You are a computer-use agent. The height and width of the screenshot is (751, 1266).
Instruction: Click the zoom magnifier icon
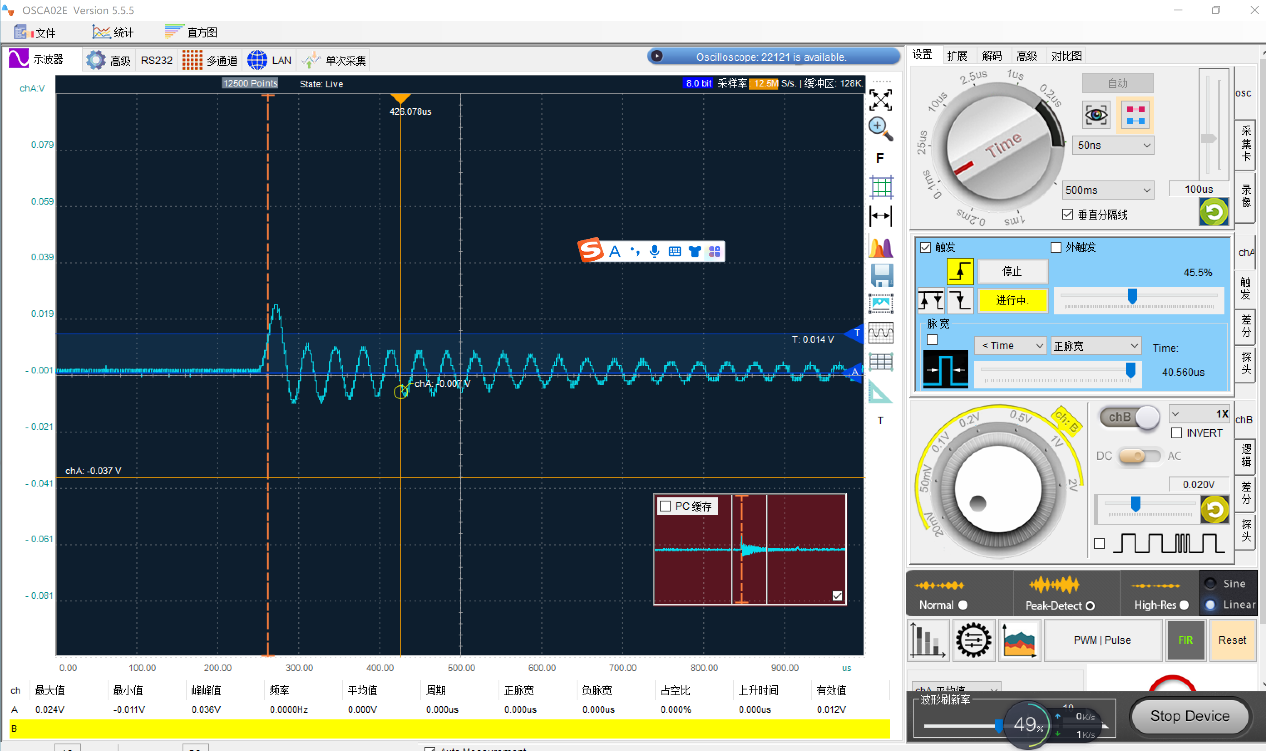tap(880, 128)
